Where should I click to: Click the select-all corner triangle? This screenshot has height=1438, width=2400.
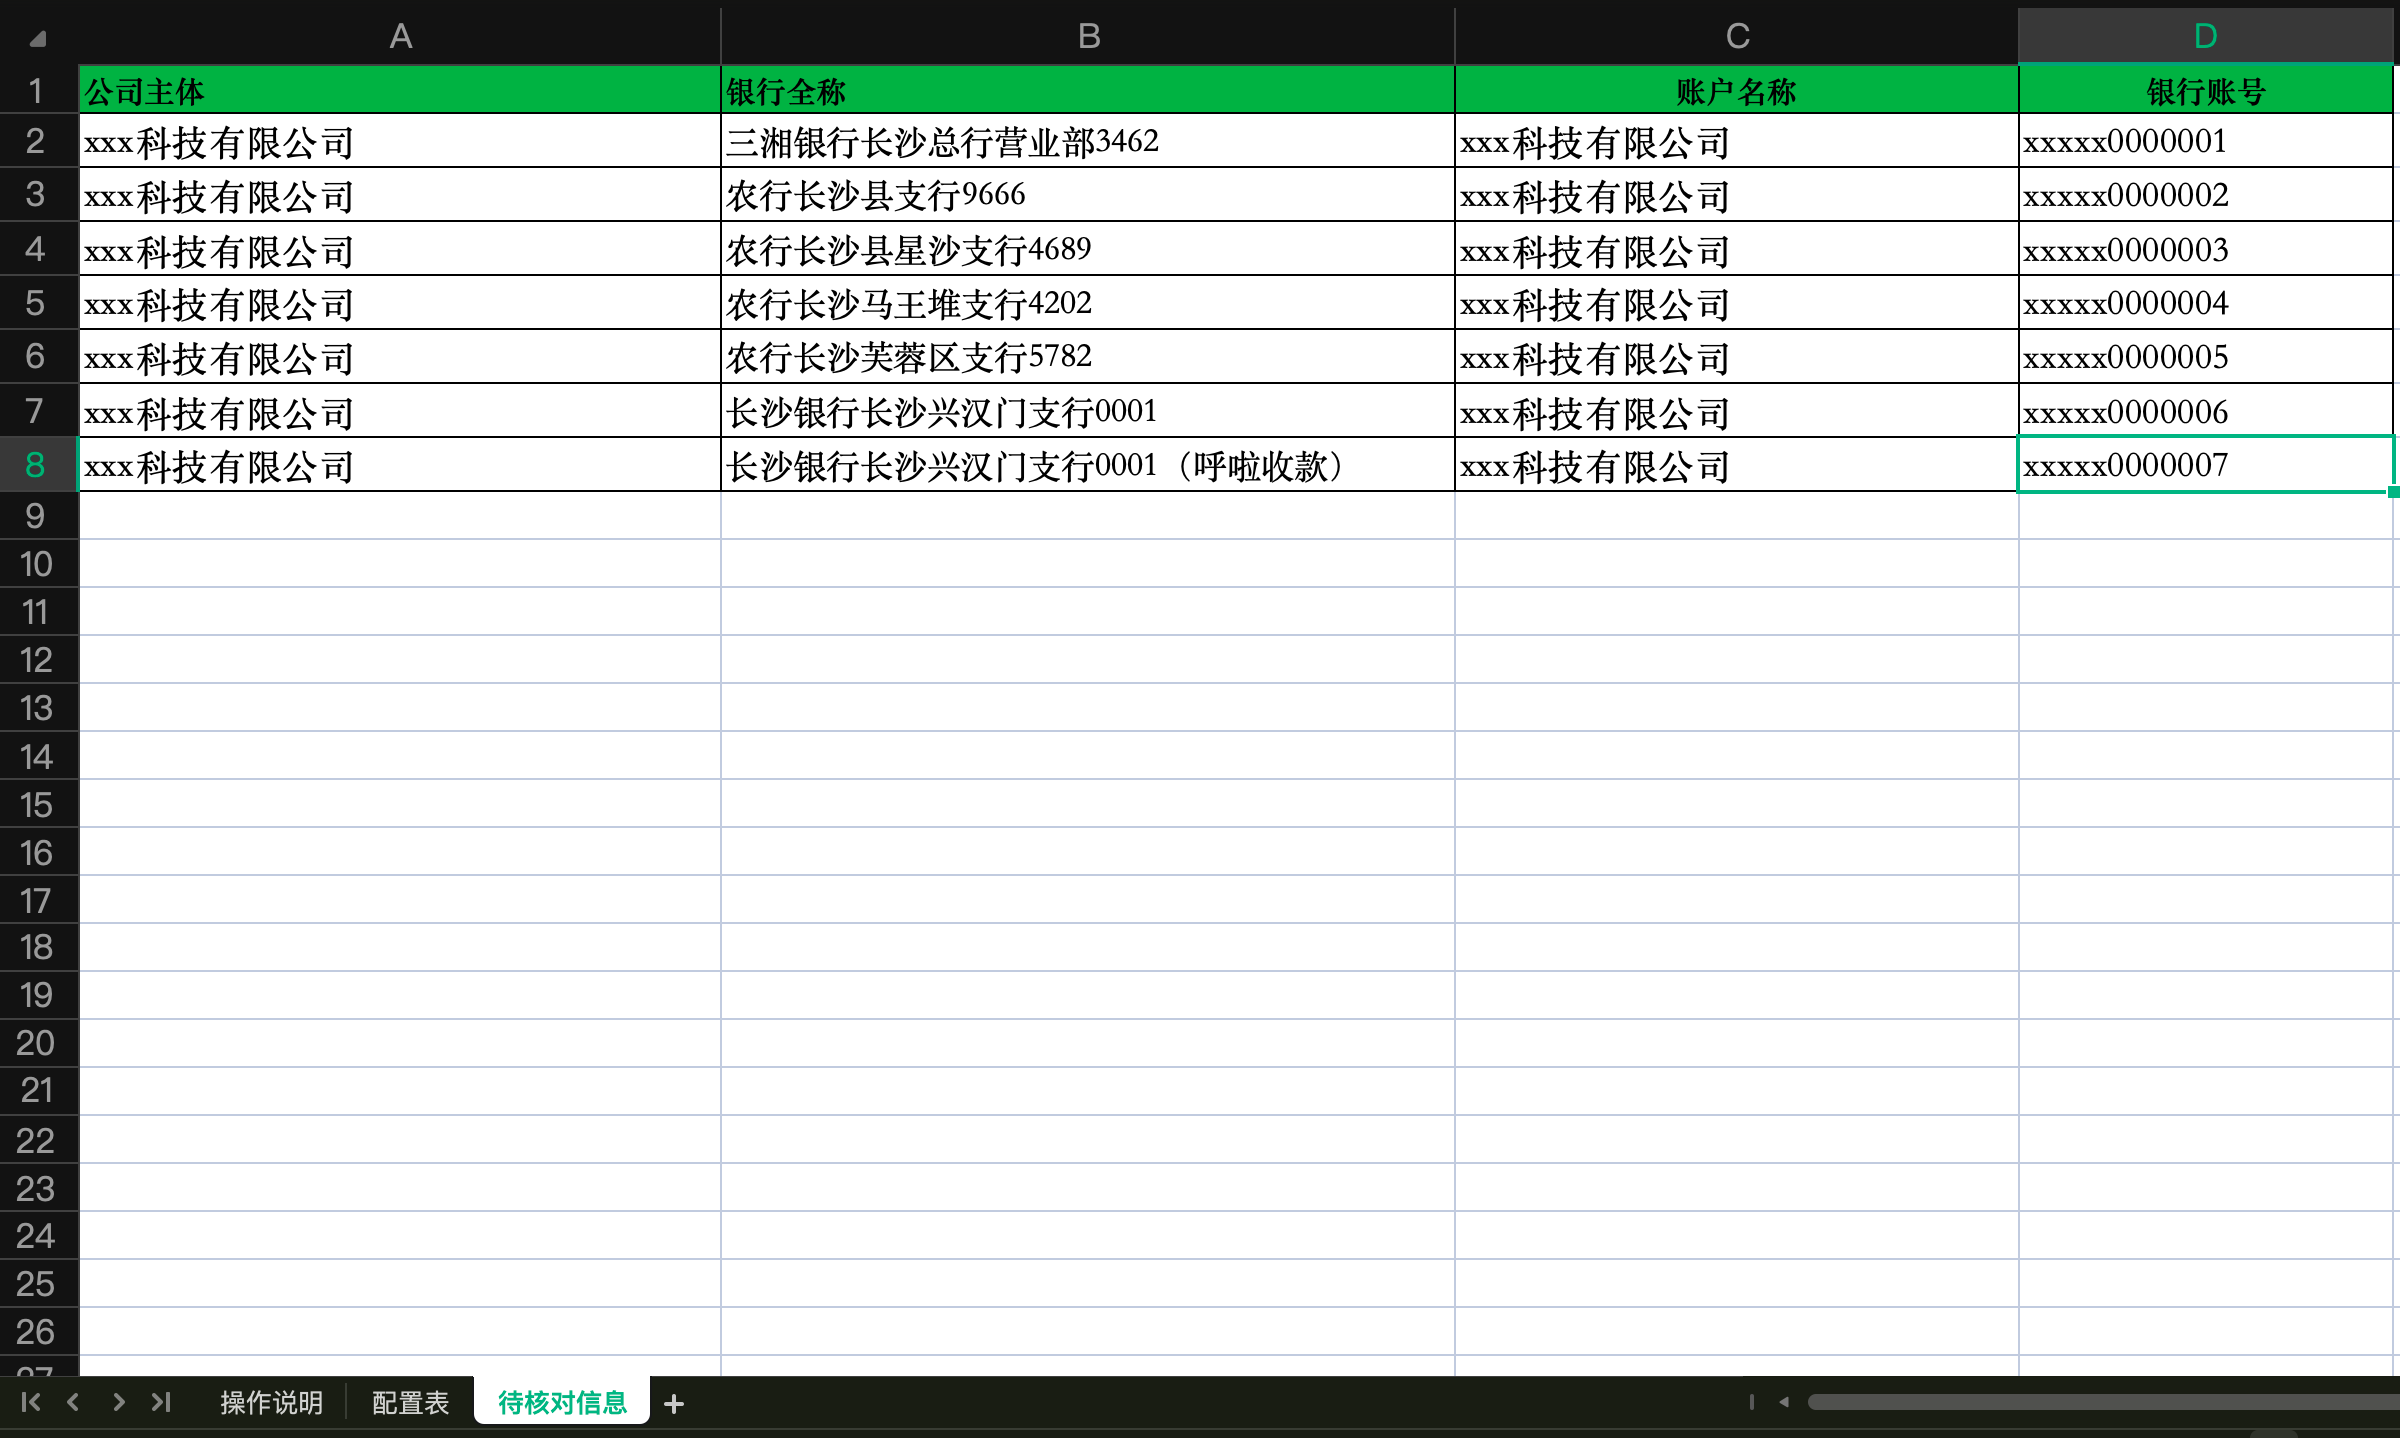tap(38, 39)
